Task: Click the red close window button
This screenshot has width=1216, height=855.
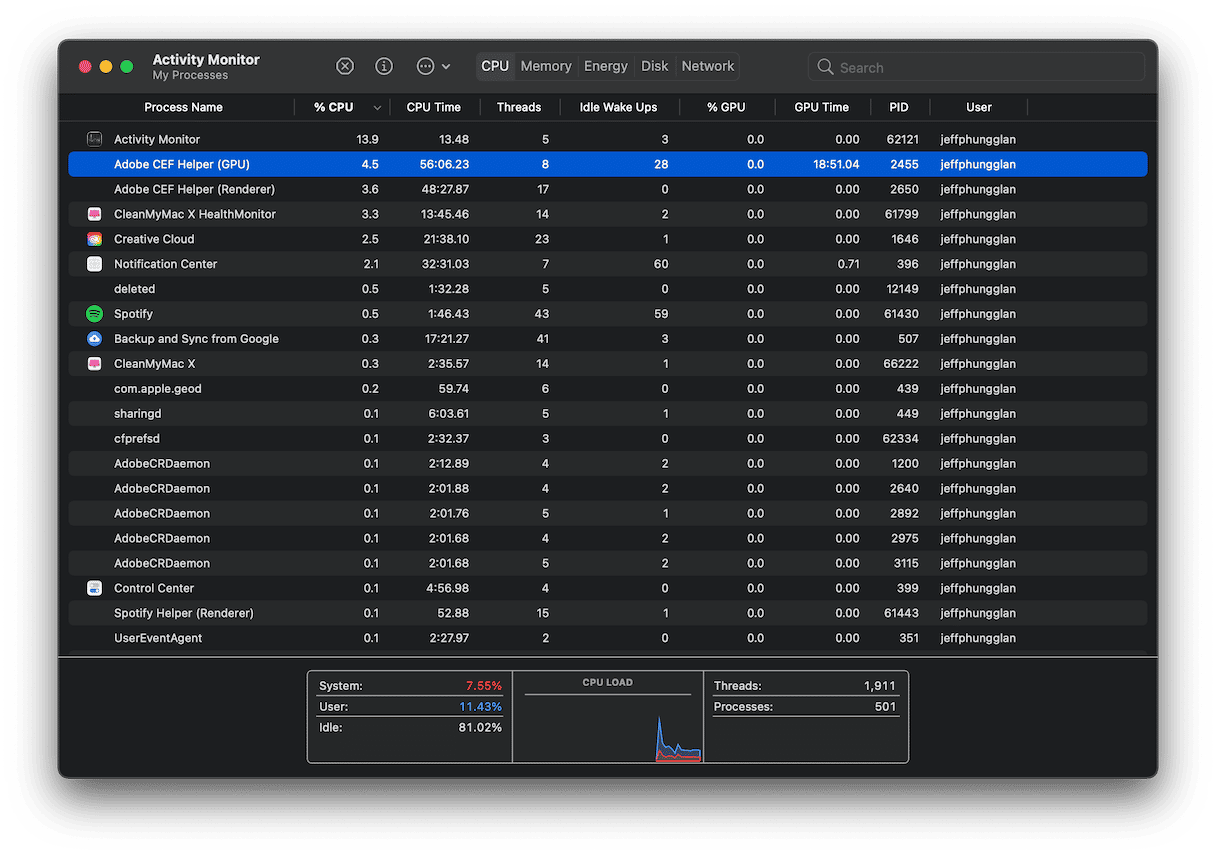Action: tap(85, 67)
